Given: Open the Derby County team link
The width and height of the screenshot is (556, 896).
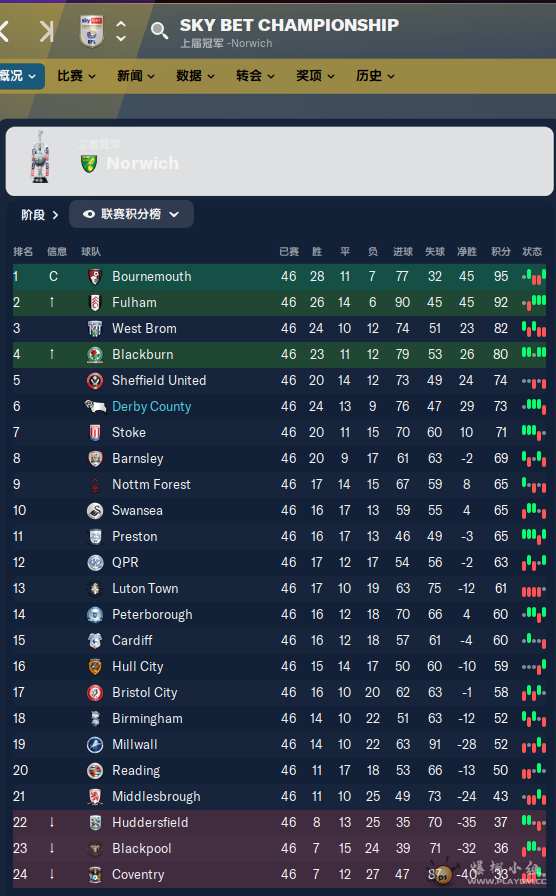Looking at the screenshot, I should pos(151,406).
